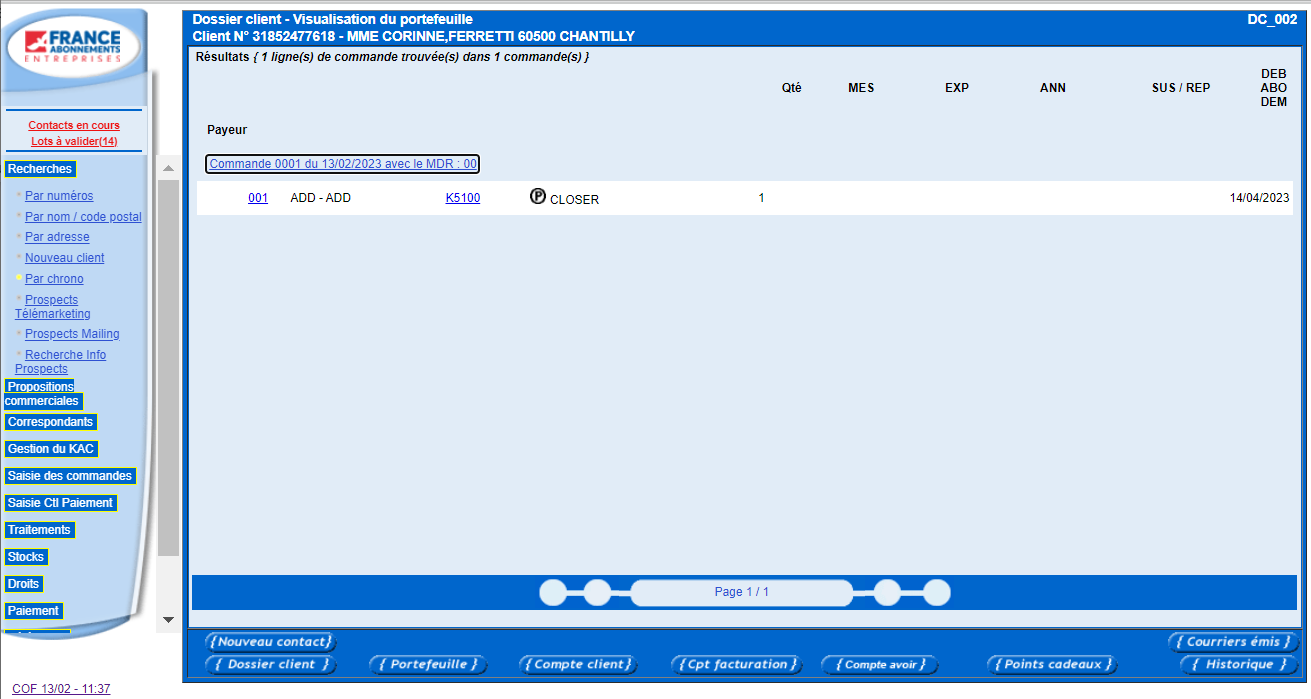Screen dimensions: 1311x699
Task: Go to the next page pagination circle
Action: [887, 592]
